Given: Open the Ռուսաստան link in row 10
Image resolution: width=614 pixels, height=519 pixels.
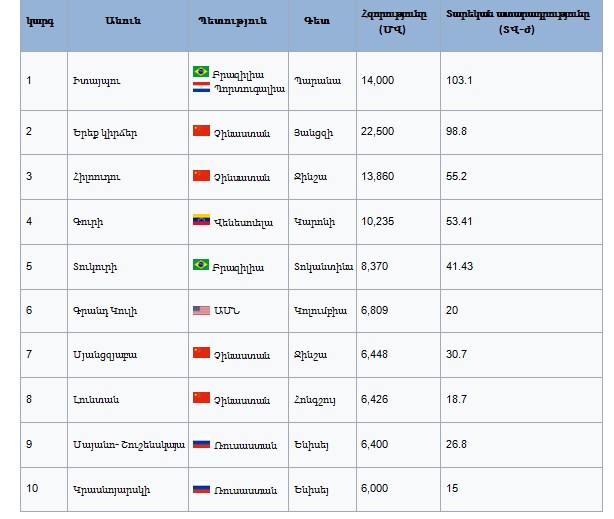Looking at the screenshot, I should 243,490.
